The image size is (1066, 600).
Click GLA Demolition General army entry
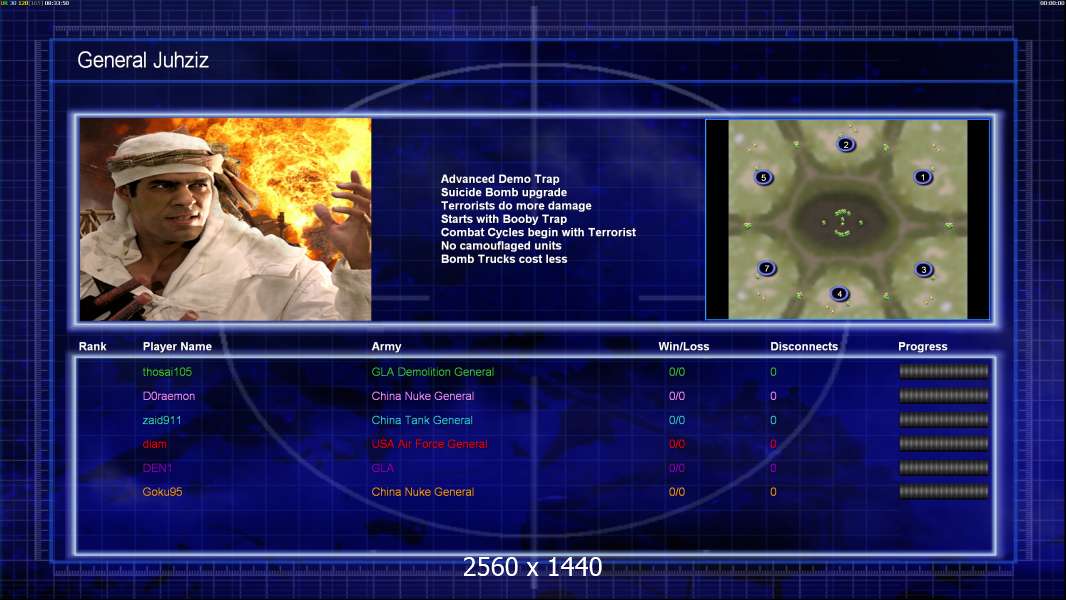point(432,372)
